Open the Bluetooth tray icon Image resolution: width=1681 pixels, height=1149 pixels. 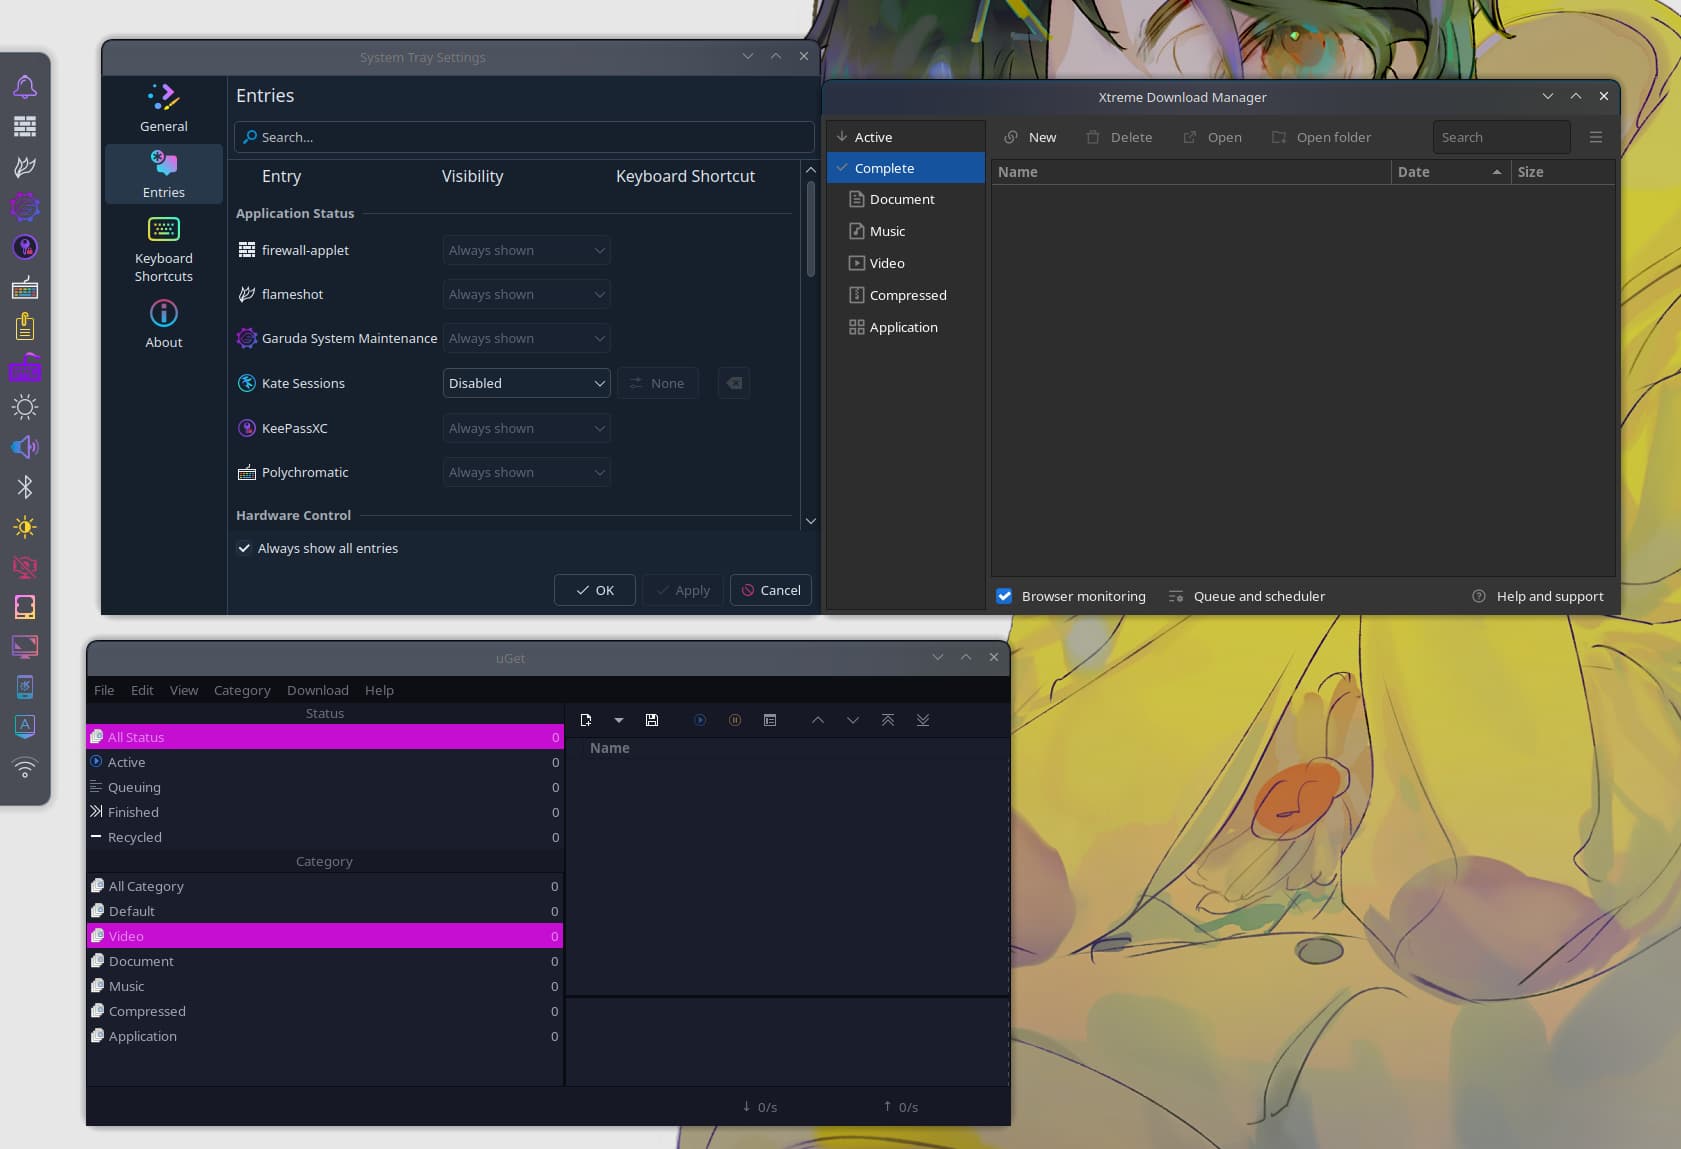25,487
